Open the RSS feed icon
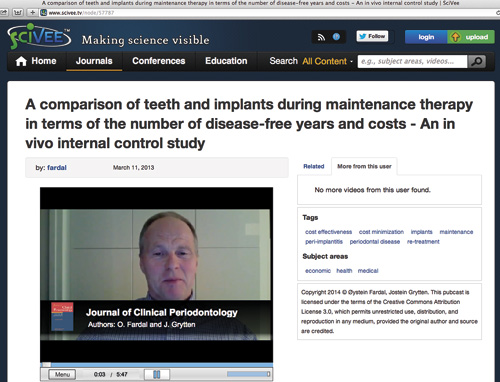 [x=321, y=37]
